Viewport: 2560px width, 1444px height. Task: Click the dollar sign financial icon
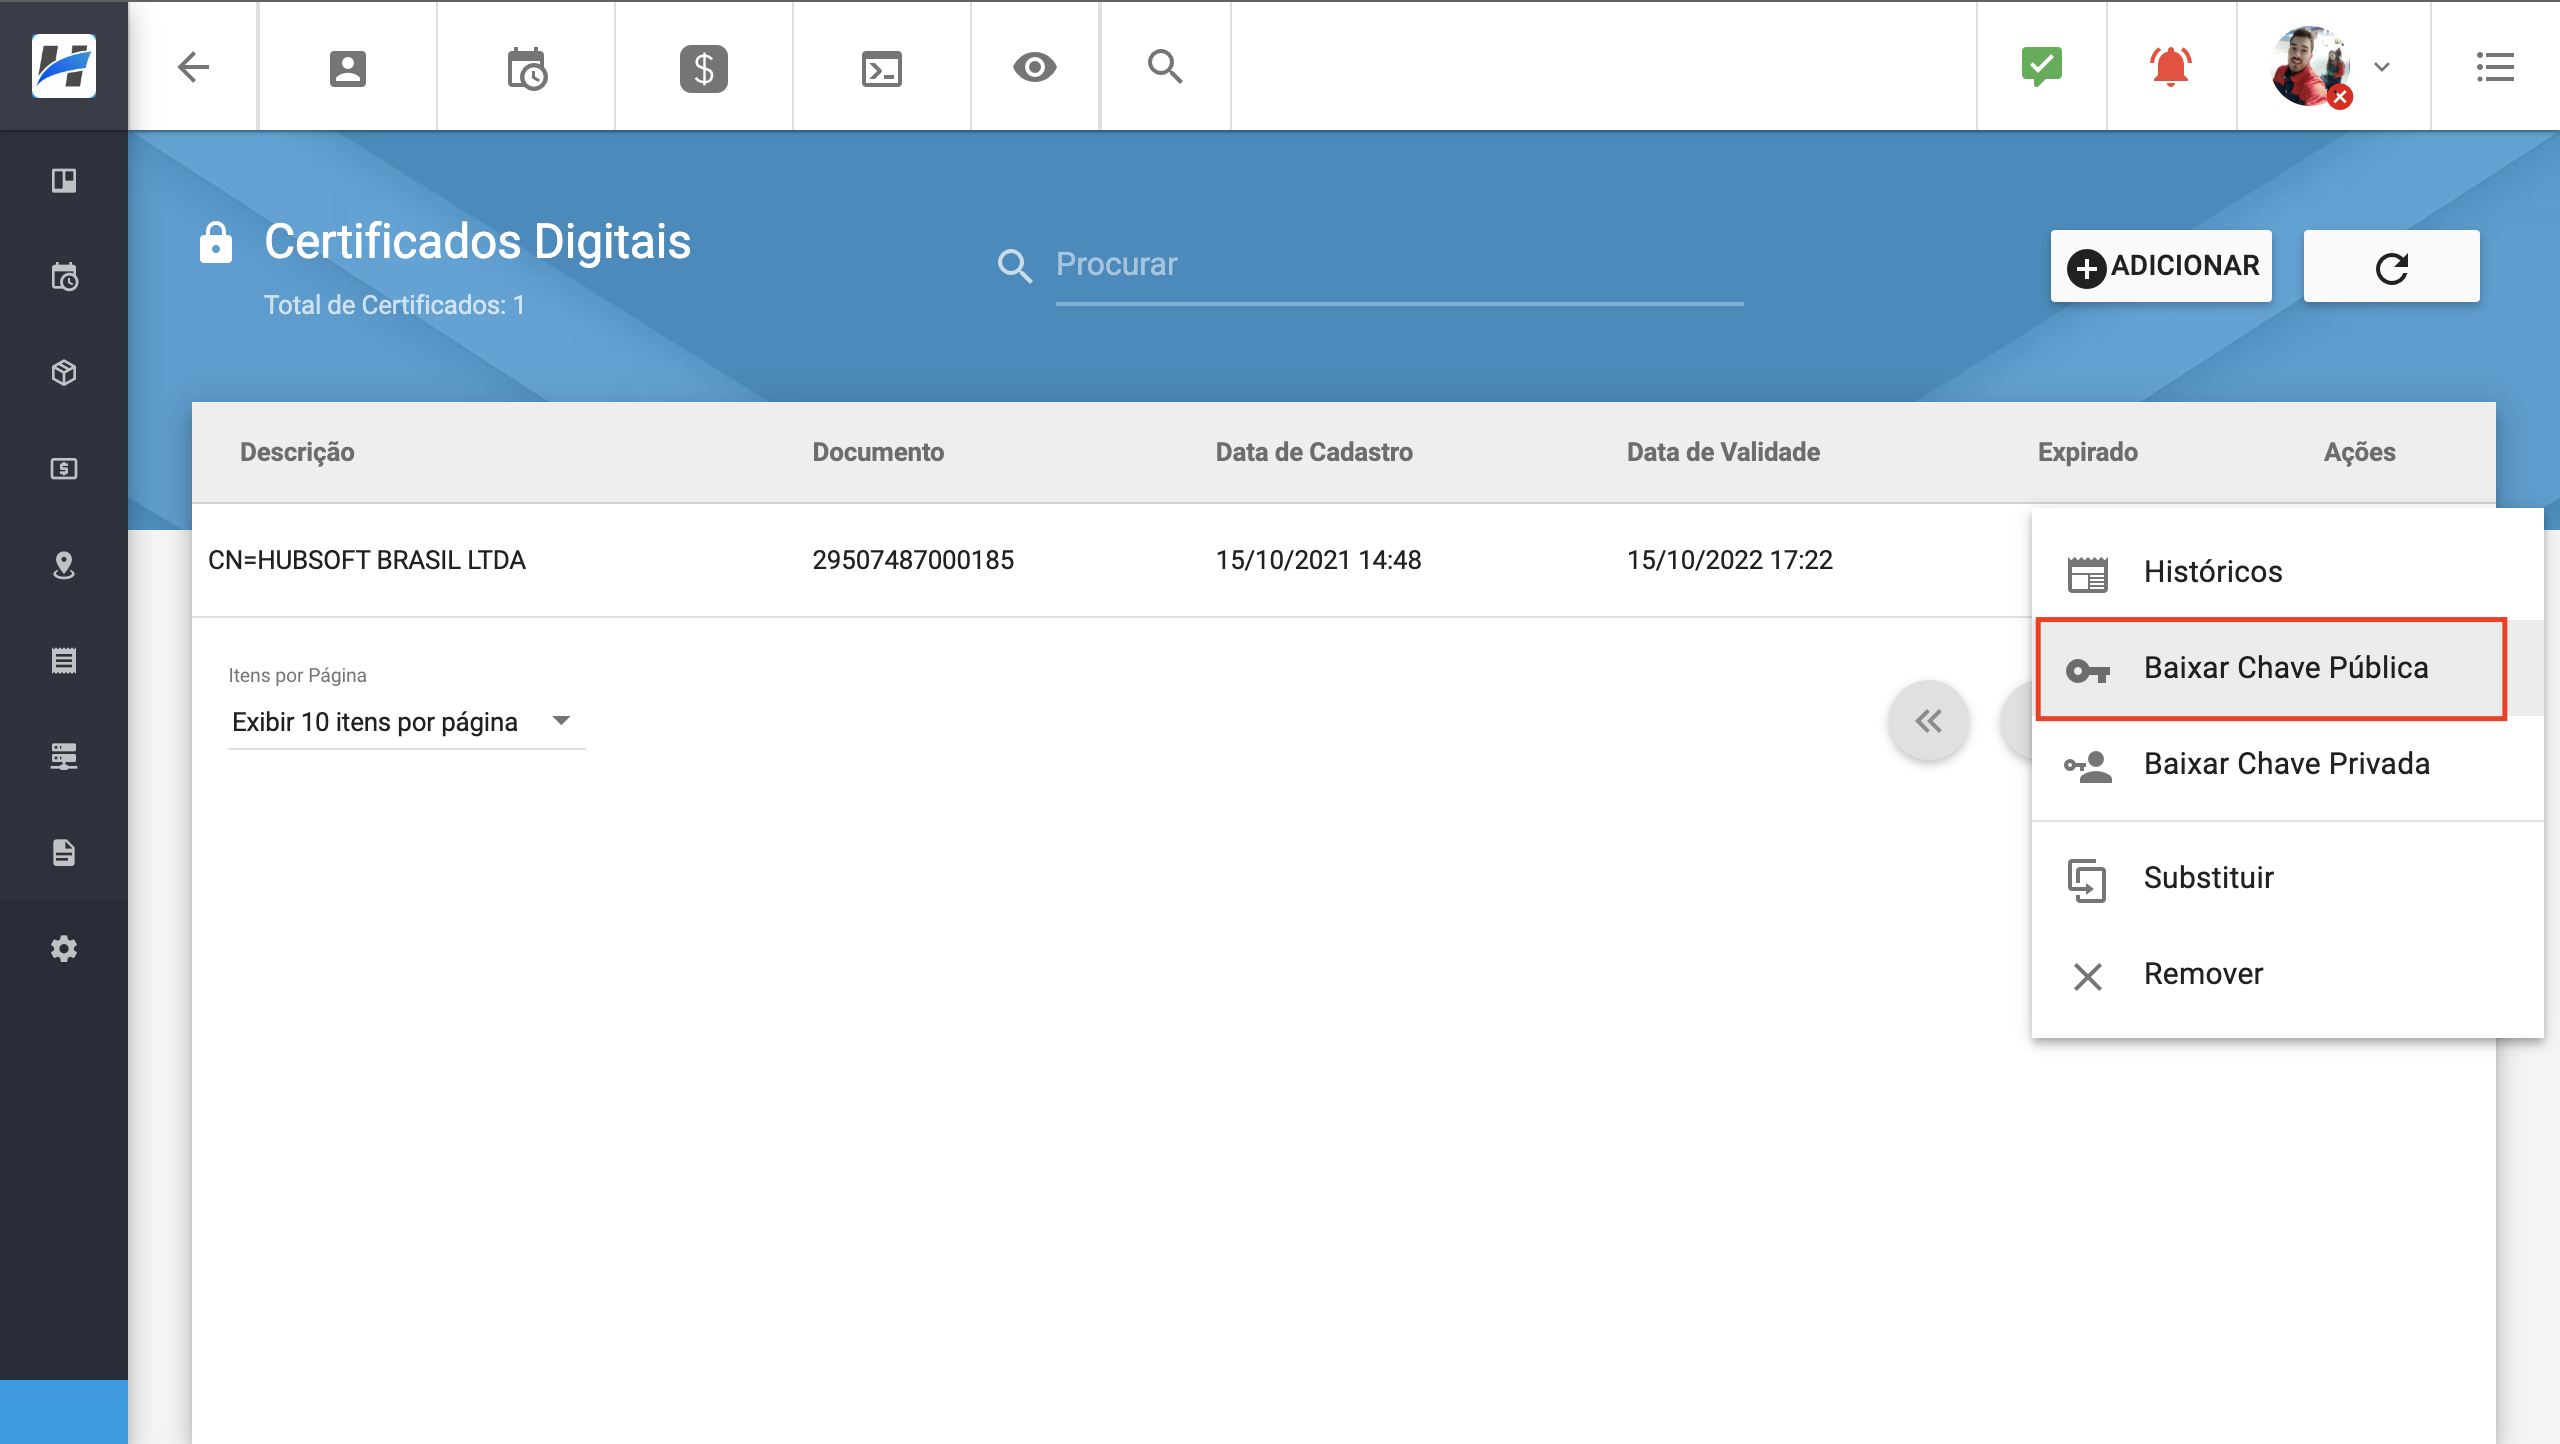[703, 68]
